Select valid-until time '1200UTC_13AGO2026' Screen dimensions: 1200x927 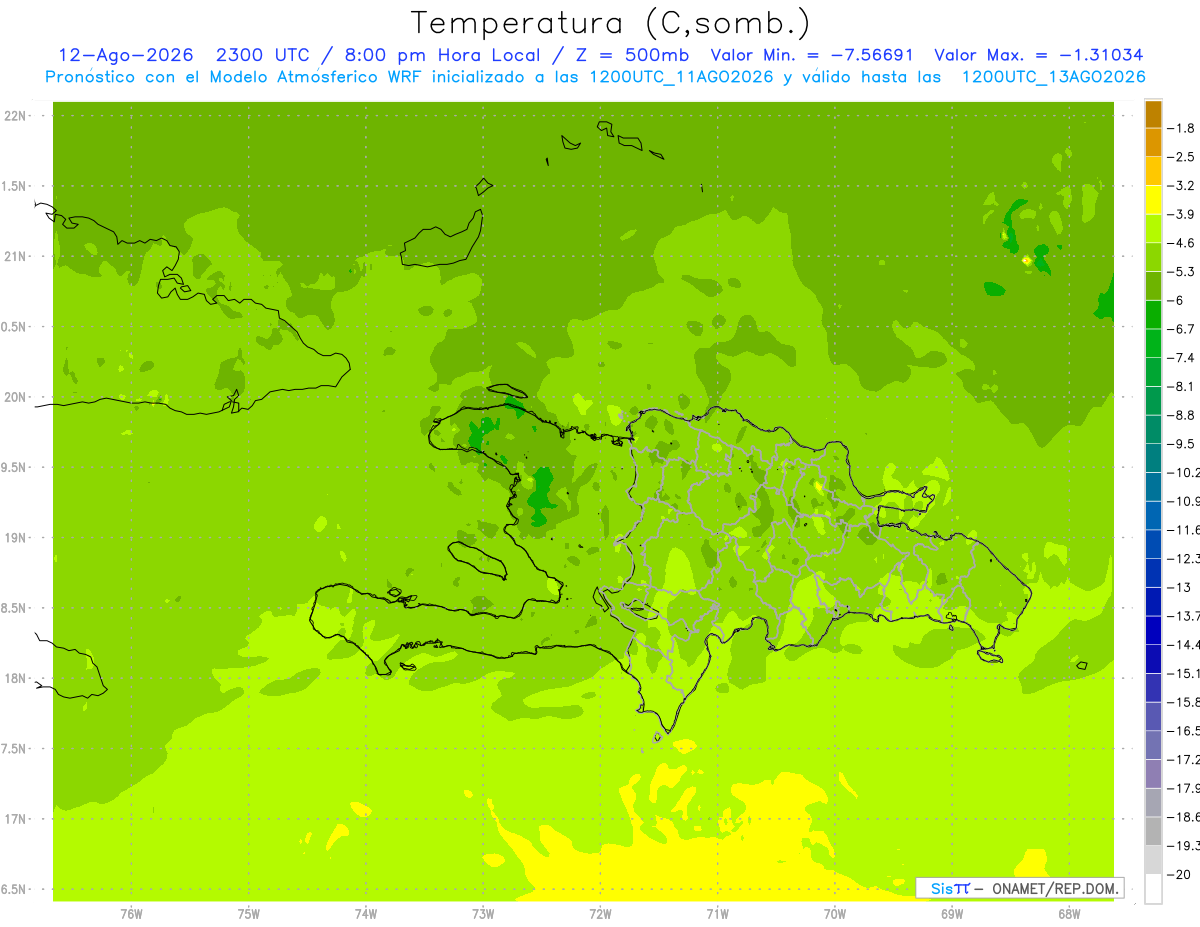click(1053, 77)
